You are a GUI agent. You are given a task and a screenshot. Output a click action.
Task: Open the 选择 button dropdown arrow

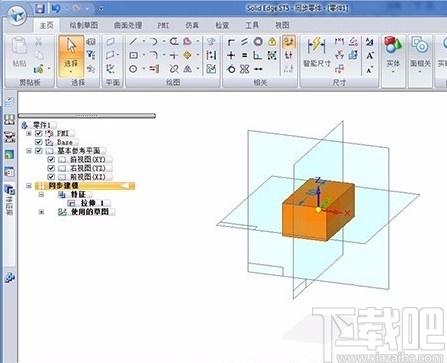tap(71, 72)
